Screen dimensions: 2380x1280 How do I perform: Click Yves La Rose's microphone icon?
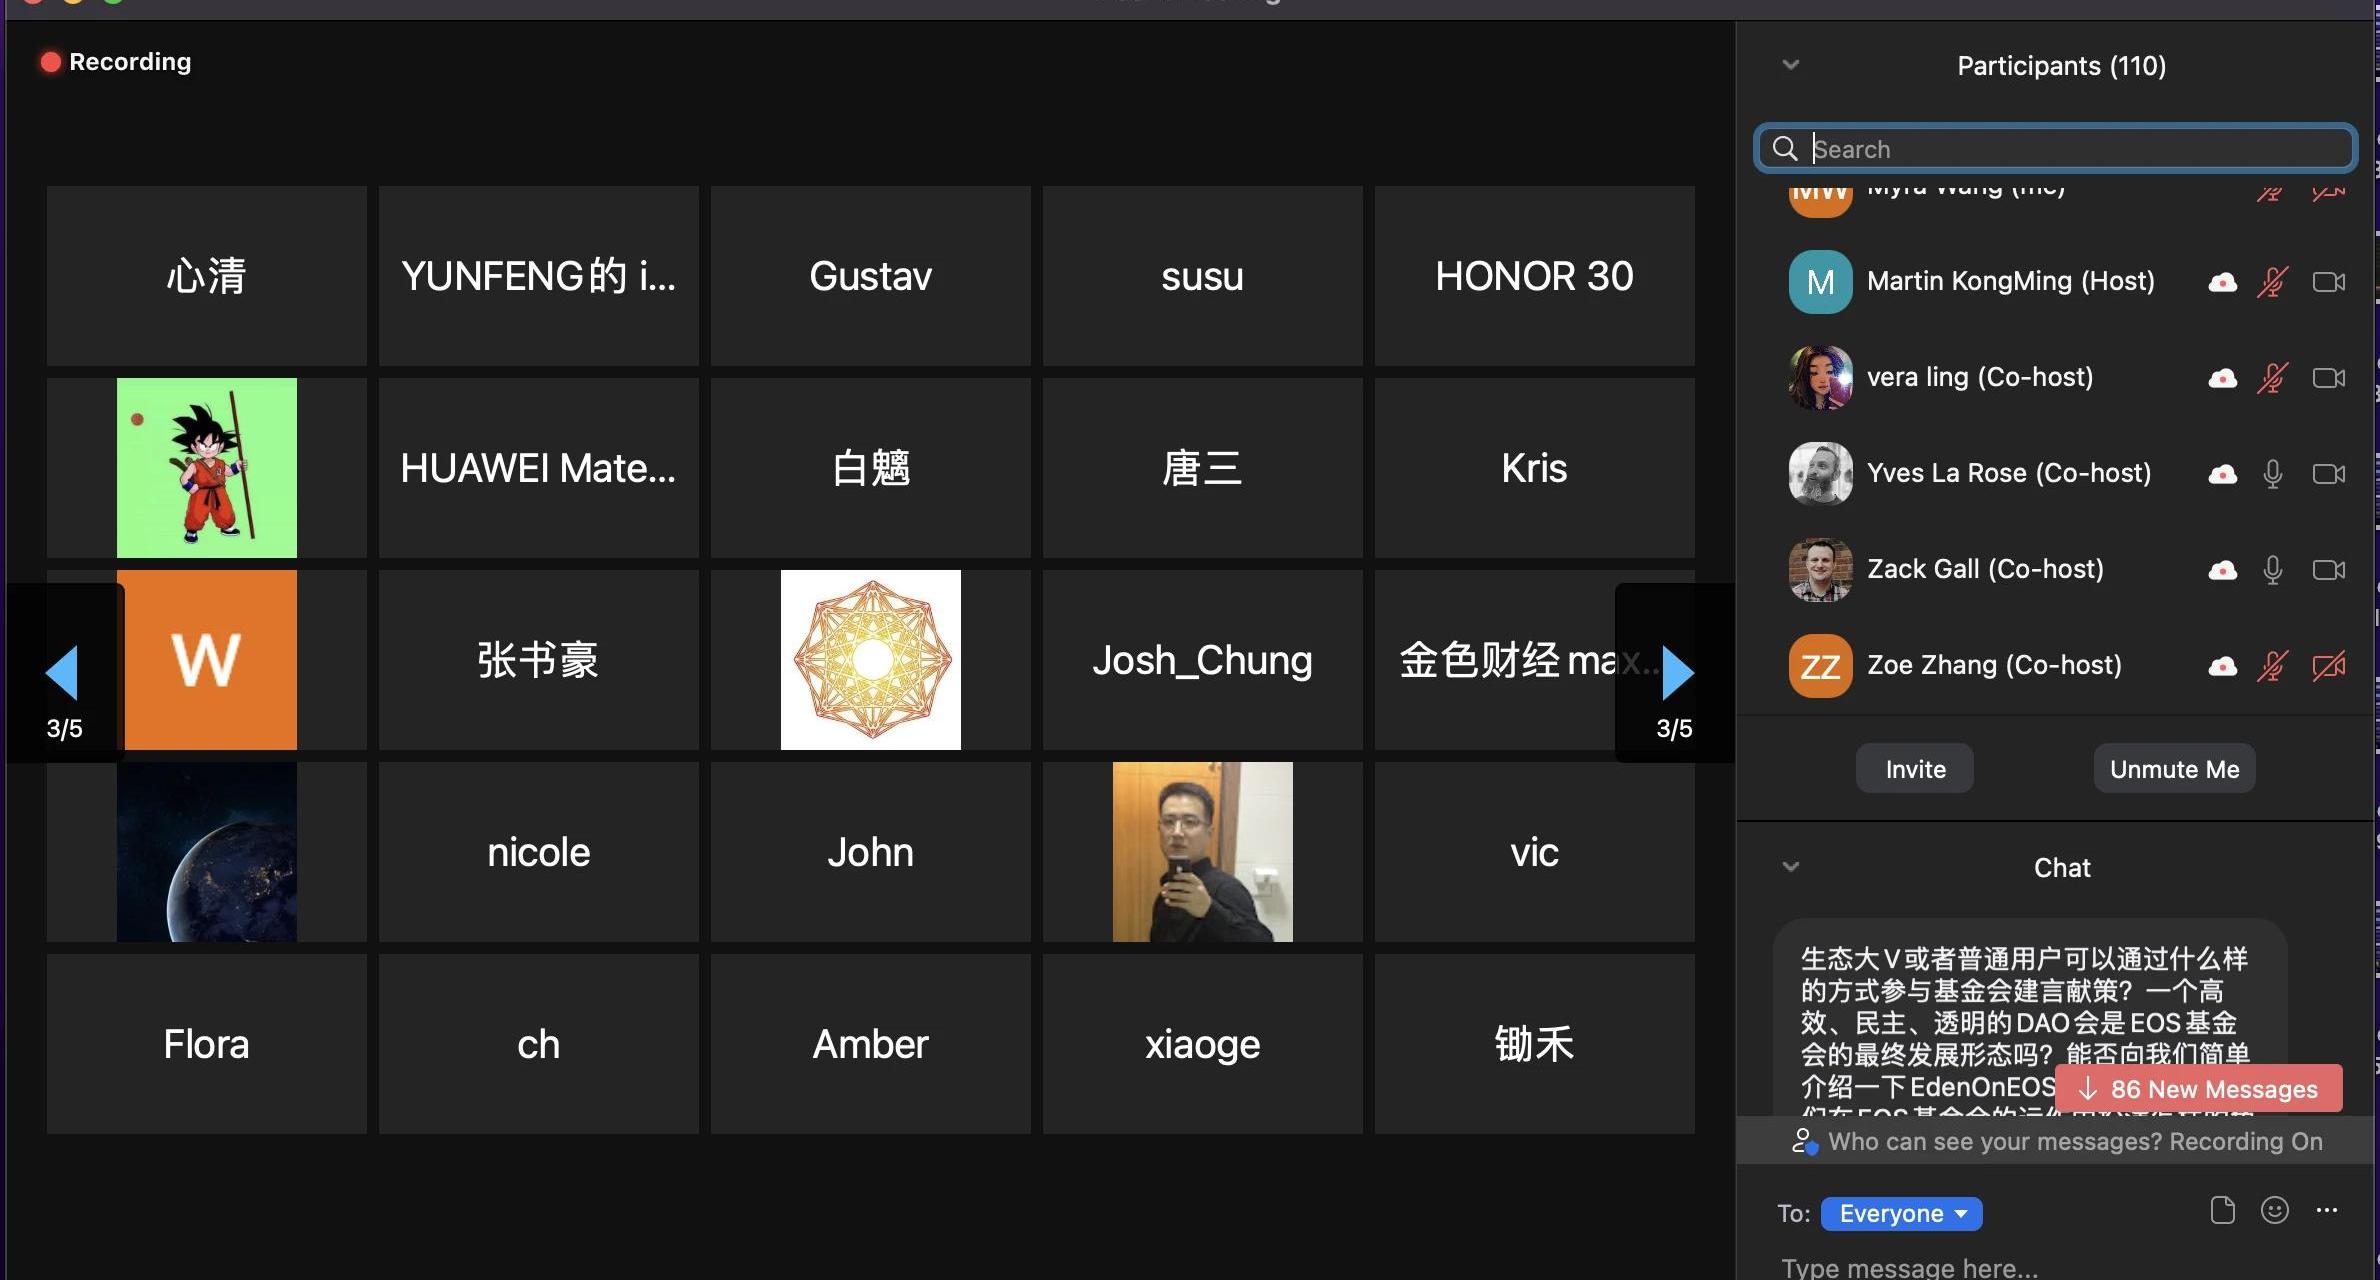tap(2272, 474)
